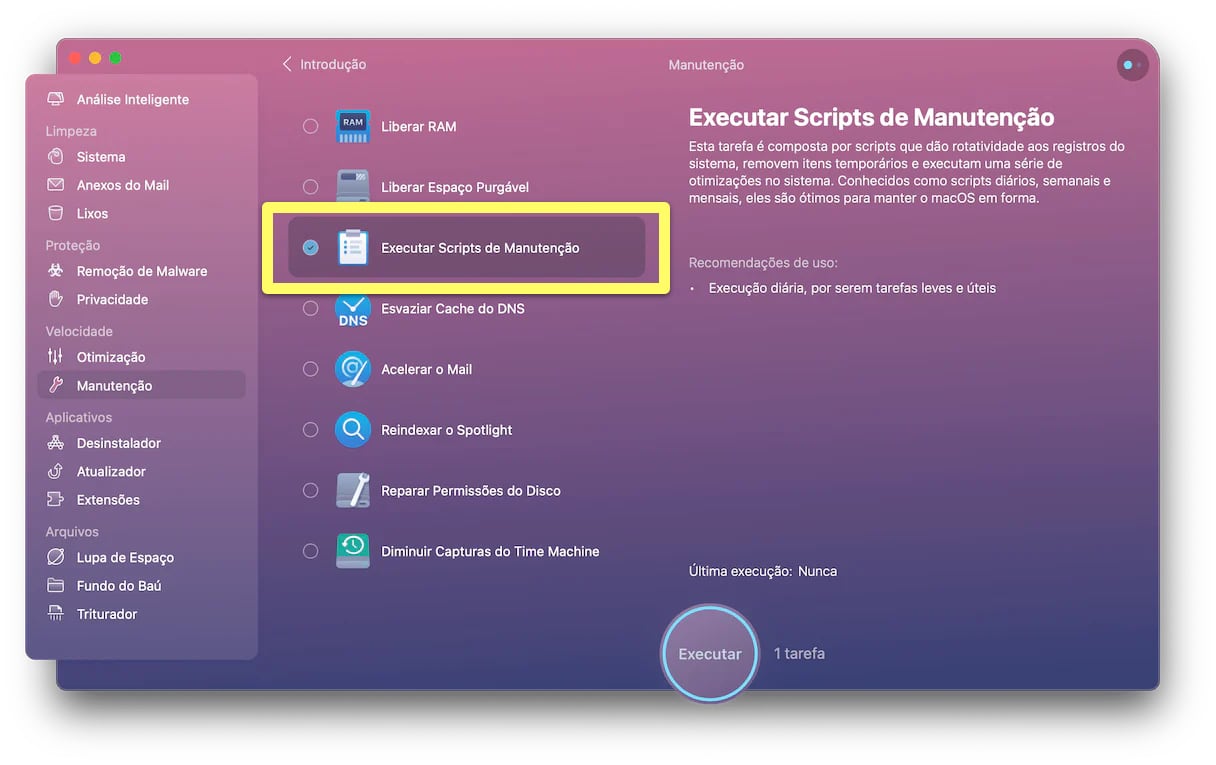Enable the Liberar RAM checkbox
The width and height of the screenshot is (1216, 765).
[x=311, y=126]
